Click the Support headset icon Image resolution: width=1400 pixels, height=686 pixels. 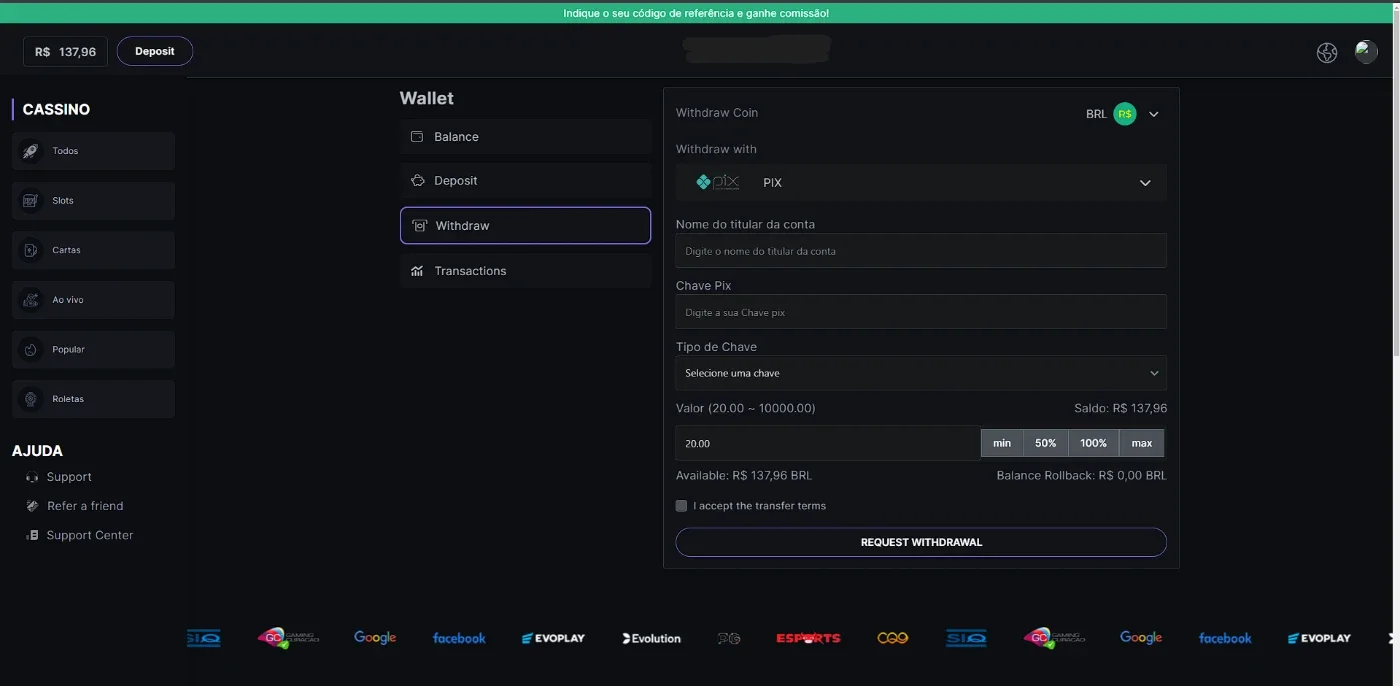[x=32, y=478]
